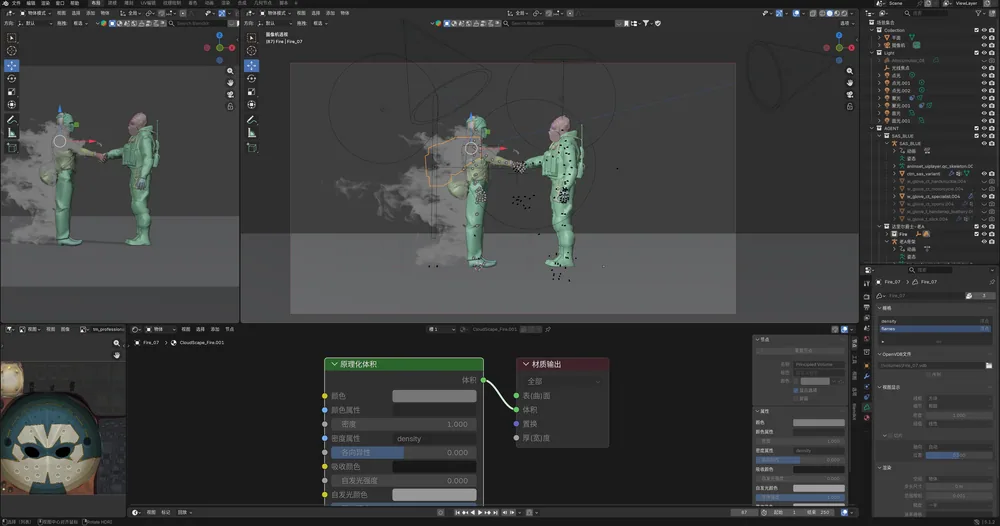
Task: Click the 各向异性 slider on 原理化体积 node
Action: click(x=404, y=453)
